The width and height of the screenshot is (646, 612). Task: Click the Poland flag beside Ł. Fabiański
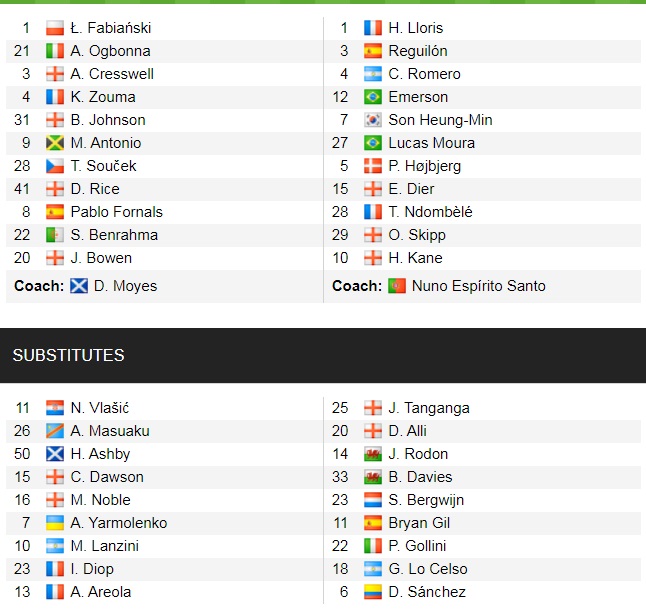pos(55,28)
